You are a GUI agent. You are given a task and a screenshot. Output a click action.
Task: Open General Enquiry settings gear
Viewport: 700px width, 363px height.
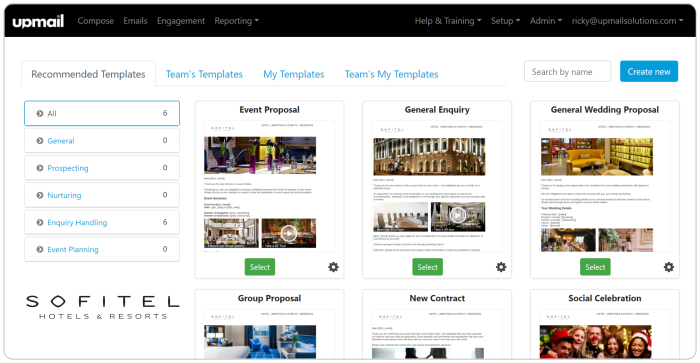point(501,267)
